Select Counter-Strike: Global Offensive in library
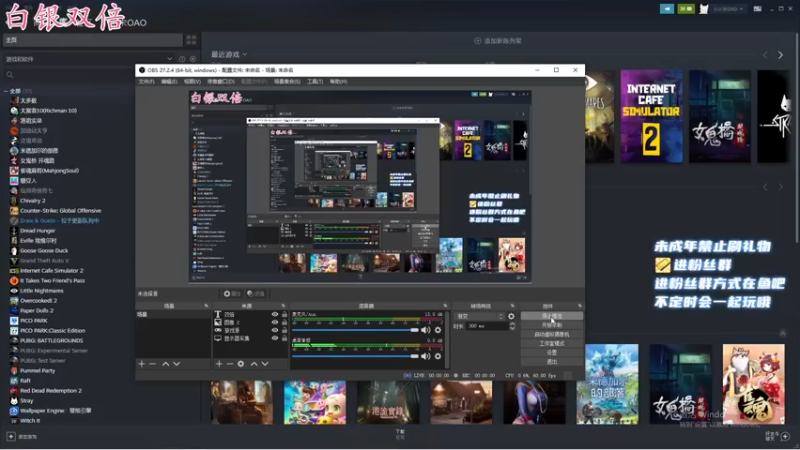The width and height of the screenshot is (800, 450). coord(60,211)
